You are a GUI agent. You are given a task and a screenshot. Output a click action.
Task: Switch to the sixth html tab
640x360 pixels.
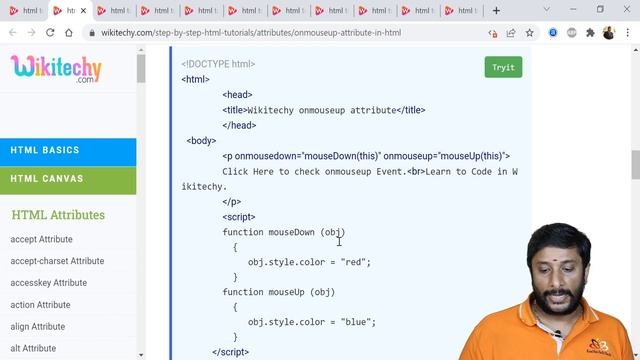[x=245, y=11]
